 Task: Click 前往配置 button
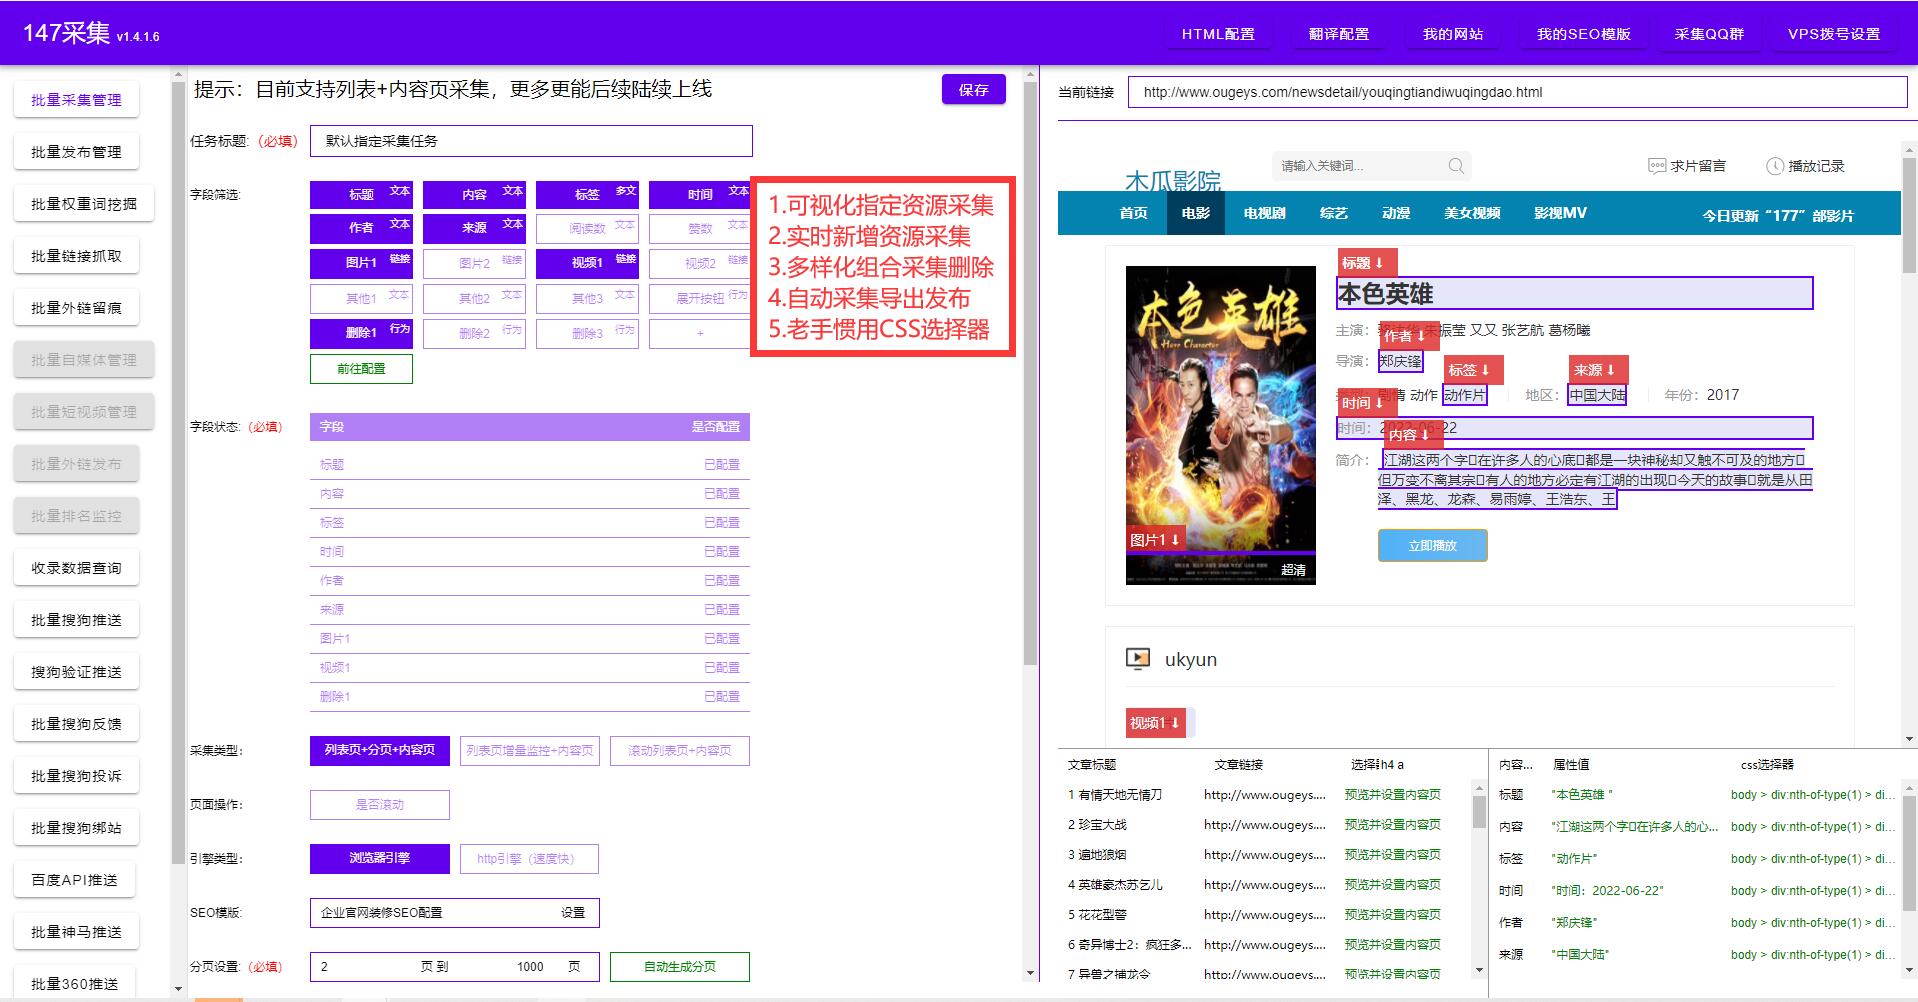pos(361,369)
